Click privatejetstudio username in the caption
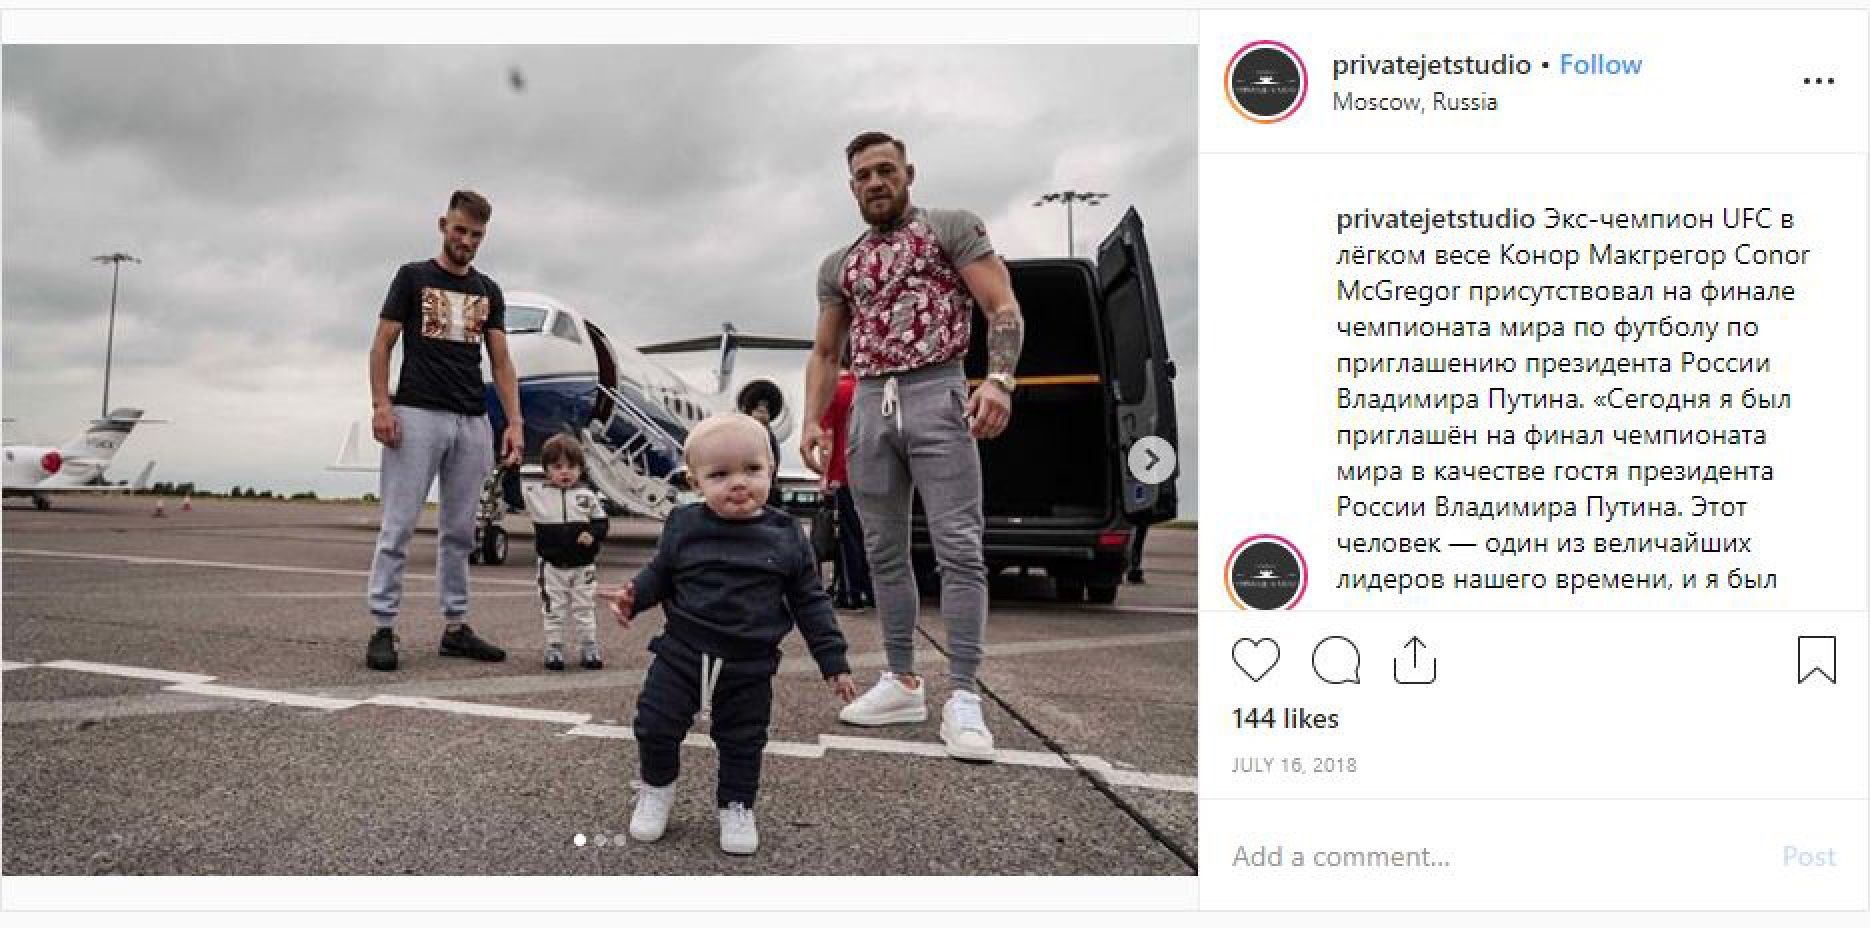The height and width of the screenshot is (928, 1870). [x=1435, y=219]
